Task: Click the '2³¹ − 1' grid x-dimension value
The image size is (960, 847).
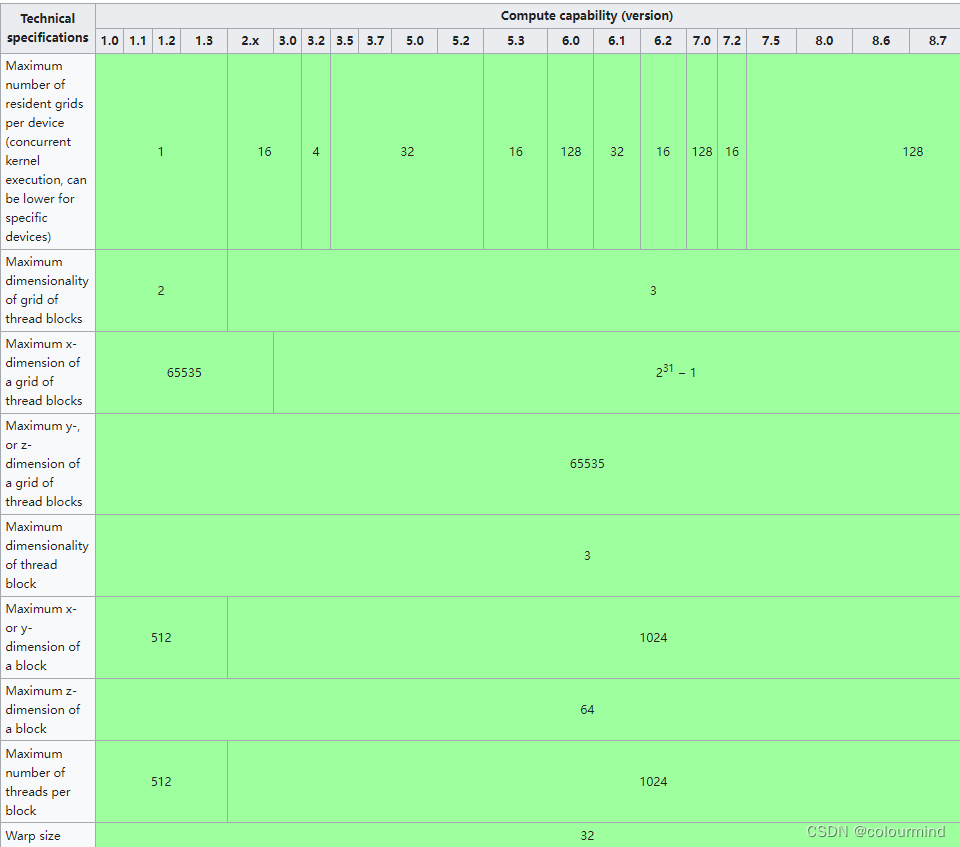Action: (x=675, y=372)
